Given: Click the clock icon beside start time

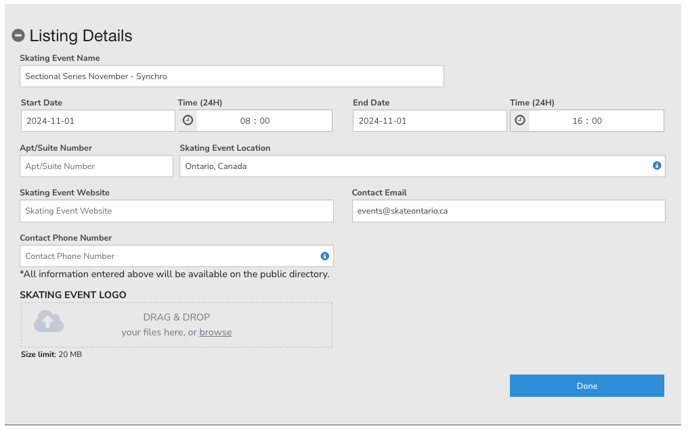Looking at the screenshot, I should point(188,120).
